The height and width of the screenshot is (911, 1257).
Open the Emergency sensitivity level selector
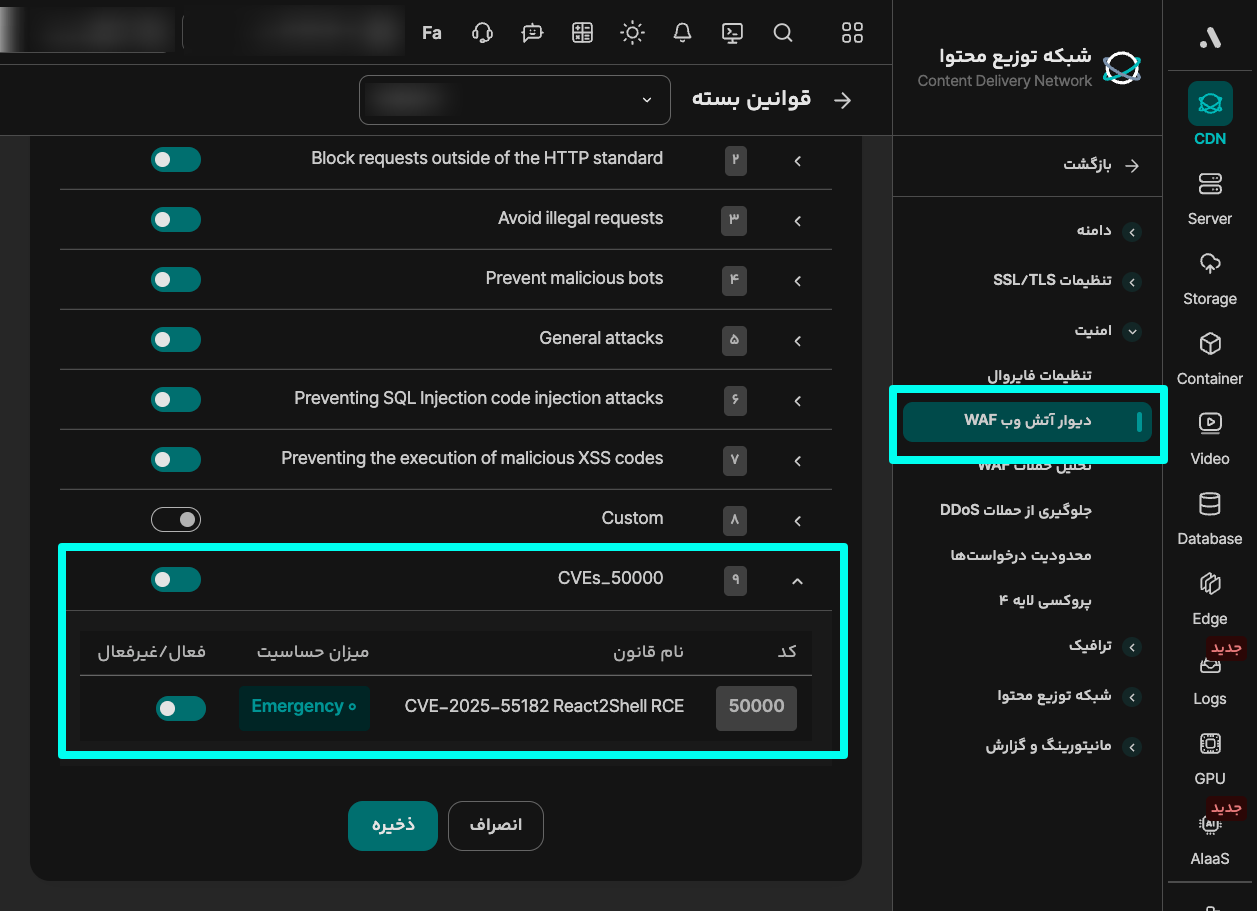click(303, 707)
